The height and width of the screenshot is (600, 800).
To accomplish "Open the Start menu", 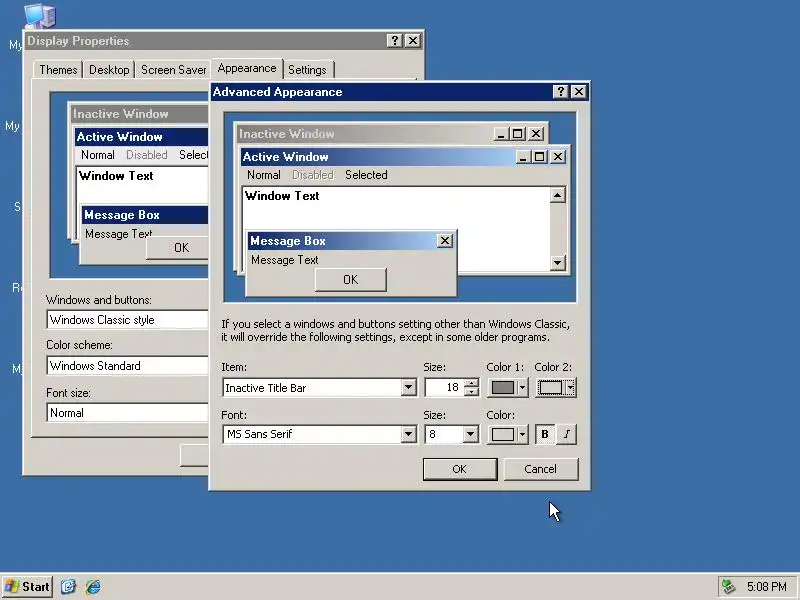I will pyautogui.click(x=28, y=587).
